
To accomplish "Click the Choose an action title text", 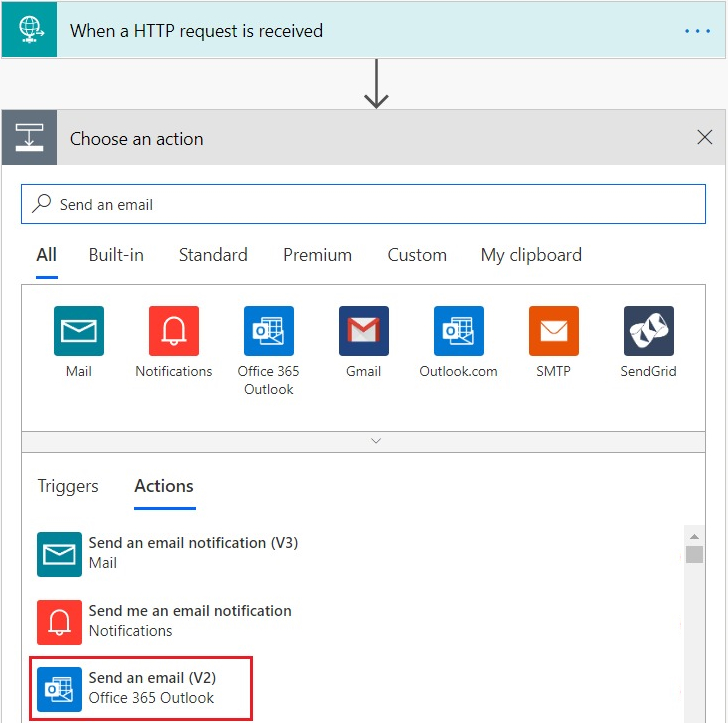I will point(136,139).
